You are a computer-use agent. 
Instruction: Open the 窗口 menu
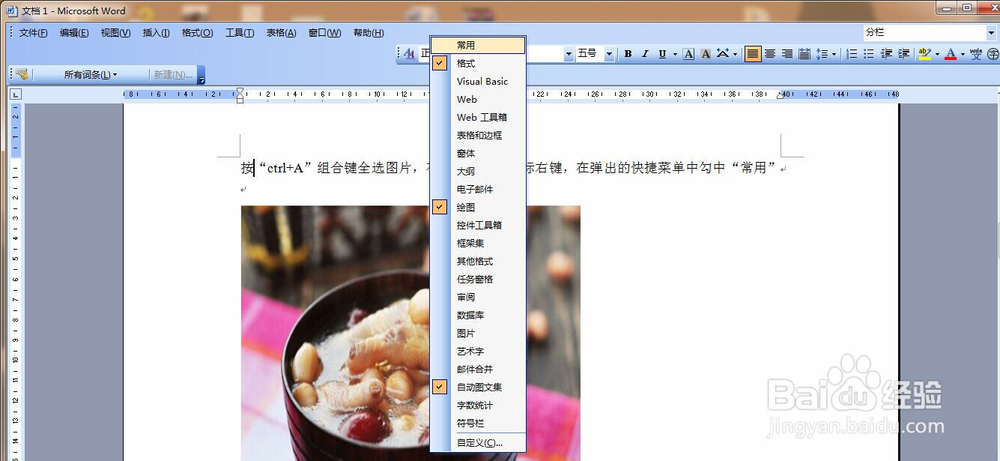tap(325, 33)
